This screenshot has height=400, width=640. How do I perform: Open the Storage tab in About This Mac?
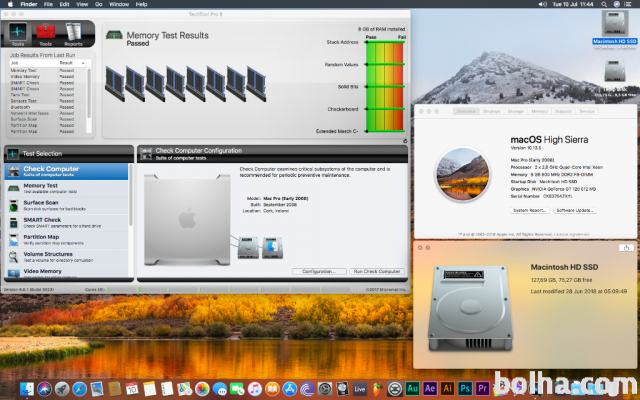tap(516, 111)
